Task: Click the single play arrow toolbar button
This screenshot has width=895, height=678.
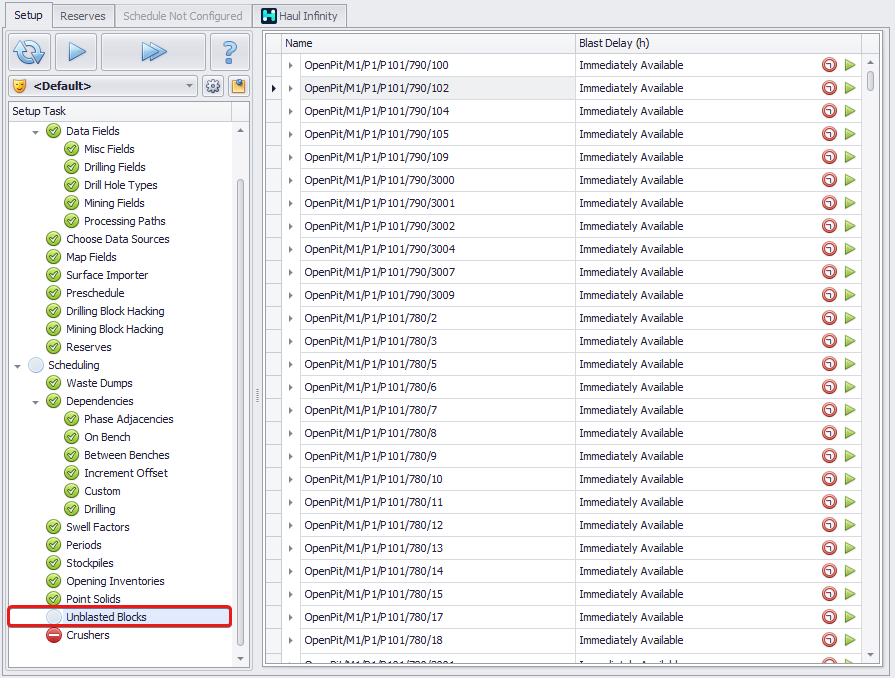Action: 76,52
